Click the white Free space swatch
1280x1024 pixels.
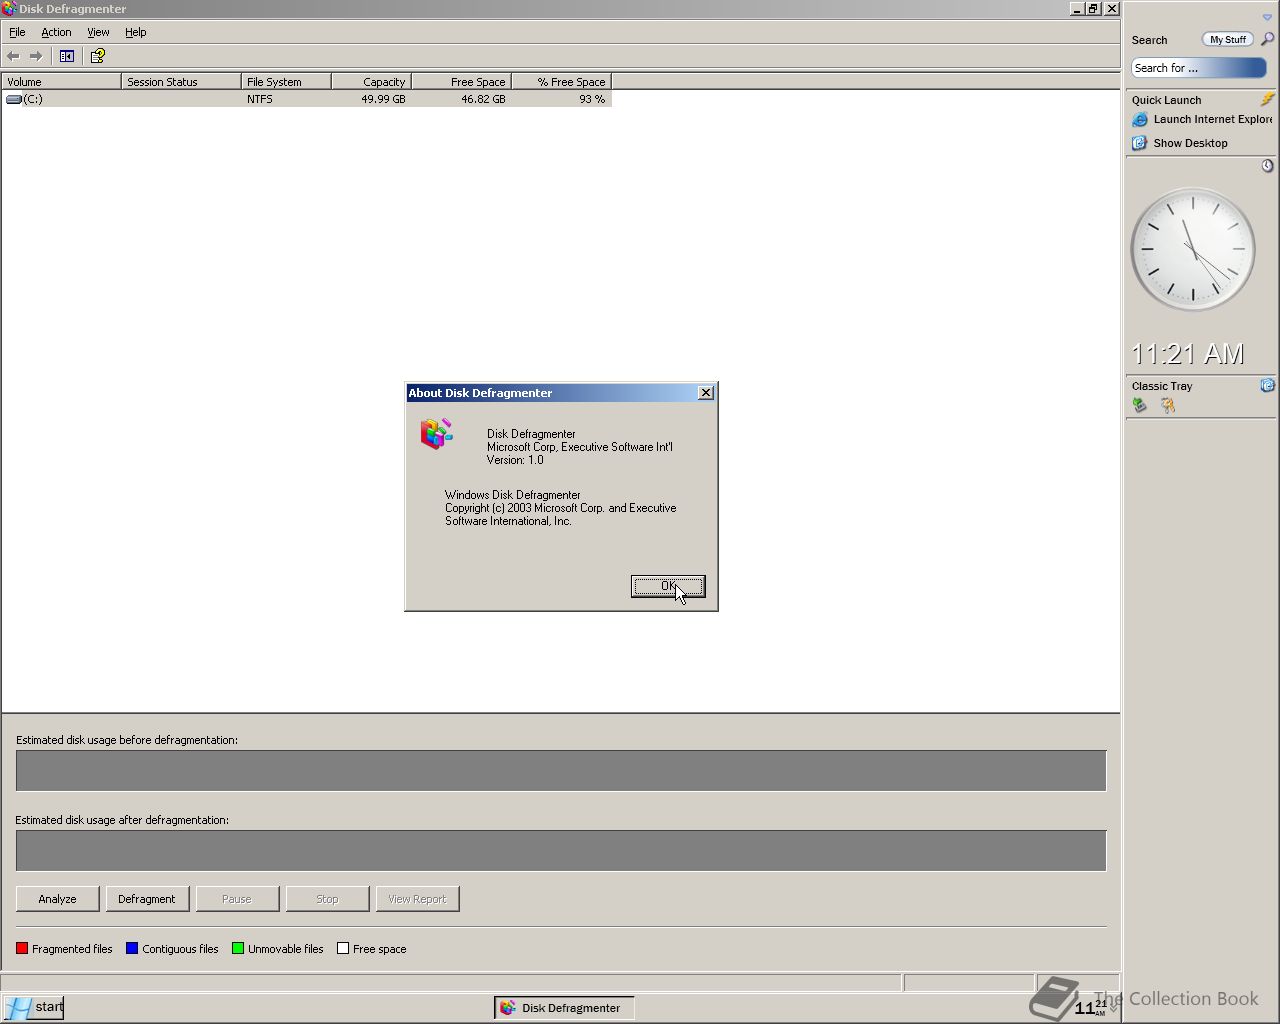coord(343,949)
